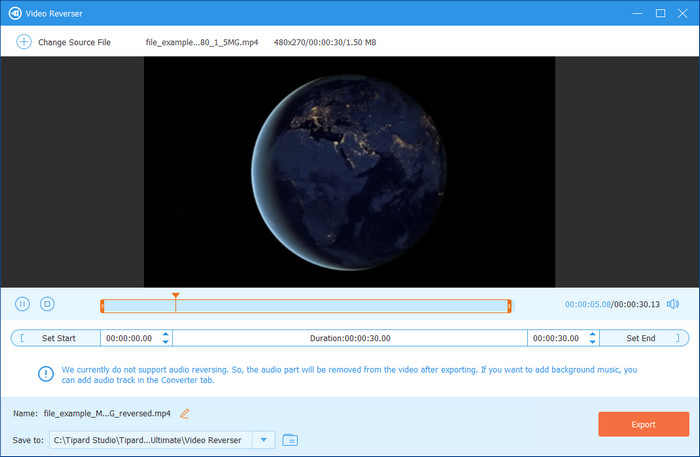Click the pencil icon to rename output
The width and height of the screenshot is (700, 457).
click(x=184, y=413)
